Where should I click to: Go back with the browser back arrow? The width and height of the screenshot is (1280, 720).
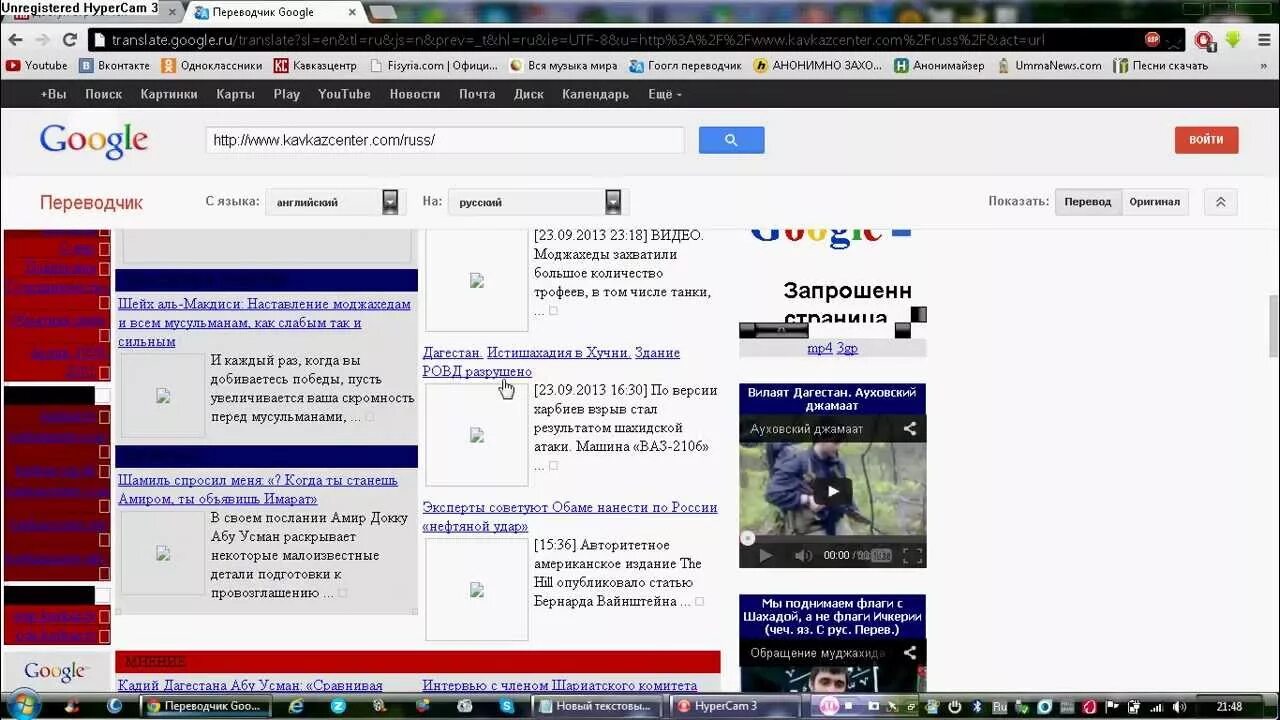15,40
